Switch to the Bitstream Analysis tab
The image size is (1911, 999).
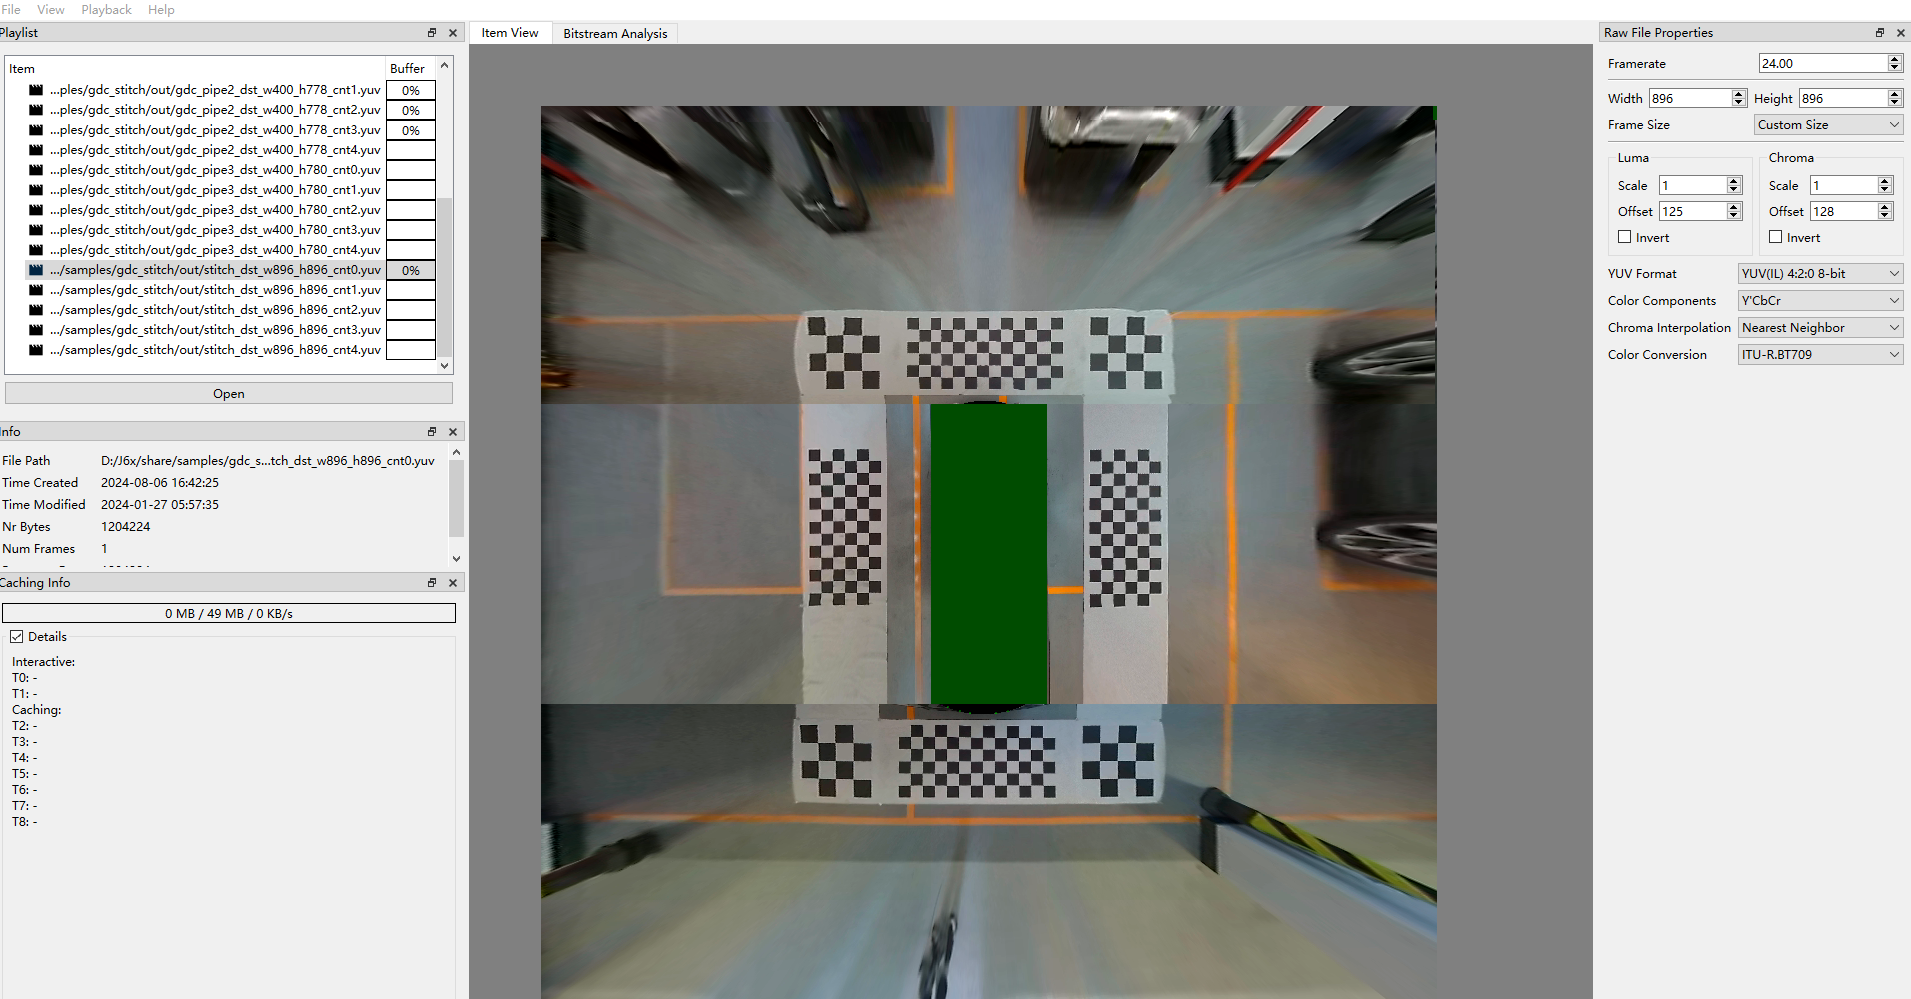coord(615,34)
